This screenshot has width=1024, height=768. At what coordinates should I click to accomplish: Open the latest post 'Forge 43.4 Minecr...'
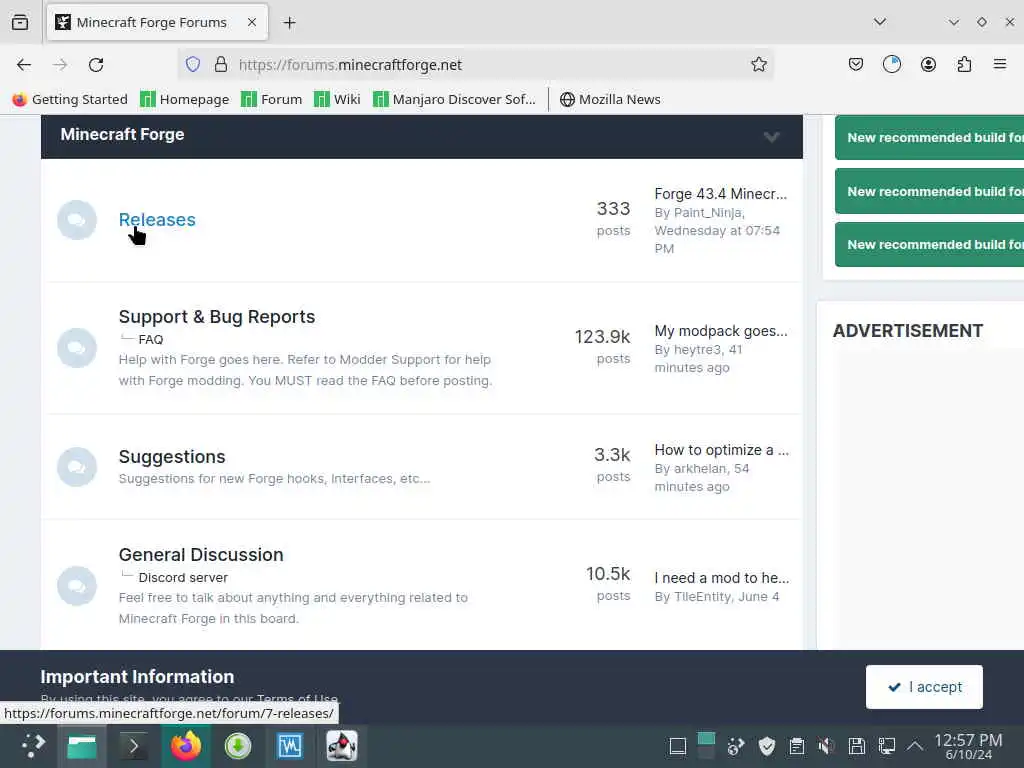pos(720,194)
